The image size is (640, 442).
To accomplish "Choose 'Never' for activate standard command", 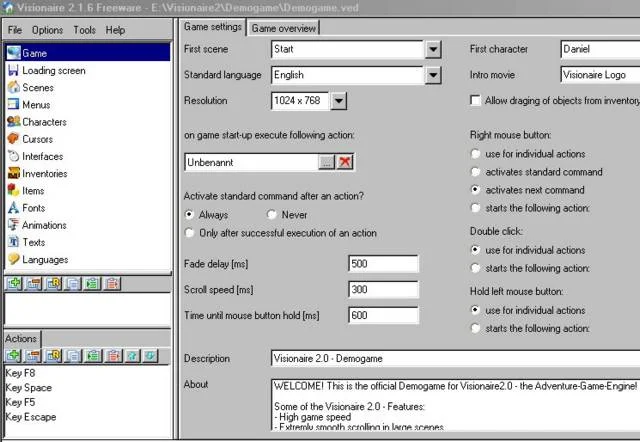I will [271, 214].
